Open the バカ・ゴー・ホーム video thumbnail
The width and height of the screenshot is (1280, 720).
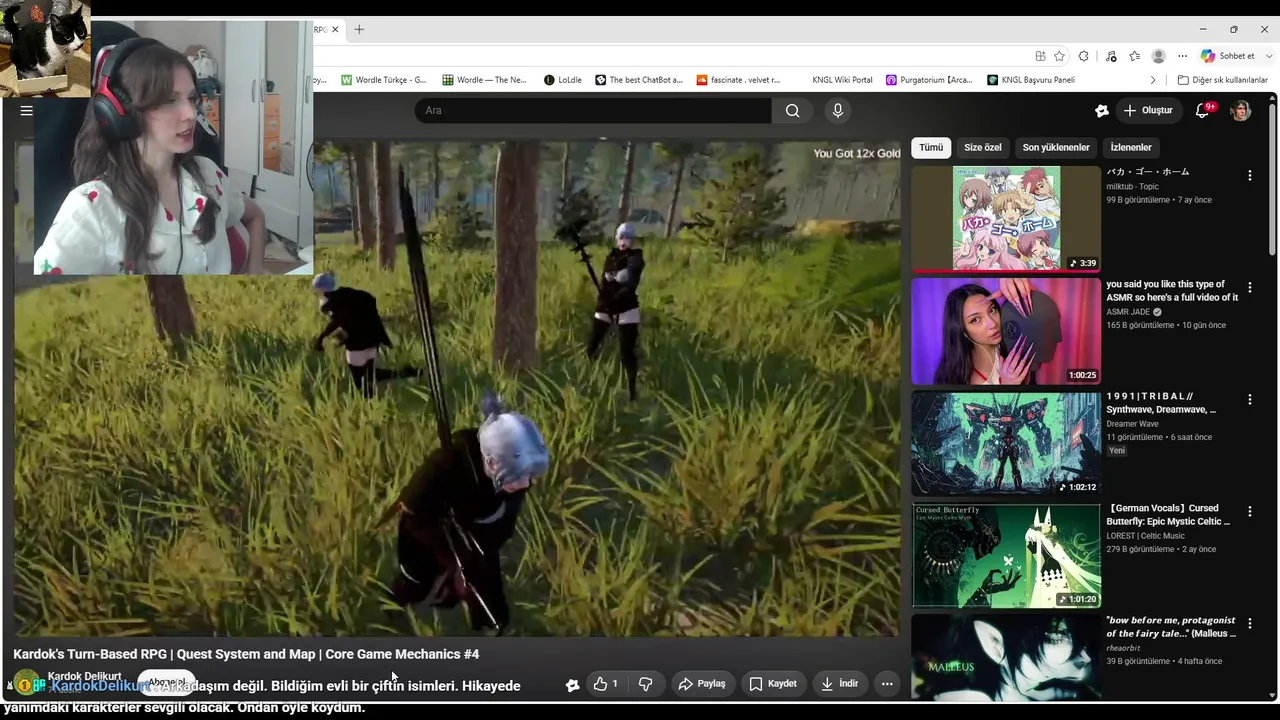pos(1006,218)
